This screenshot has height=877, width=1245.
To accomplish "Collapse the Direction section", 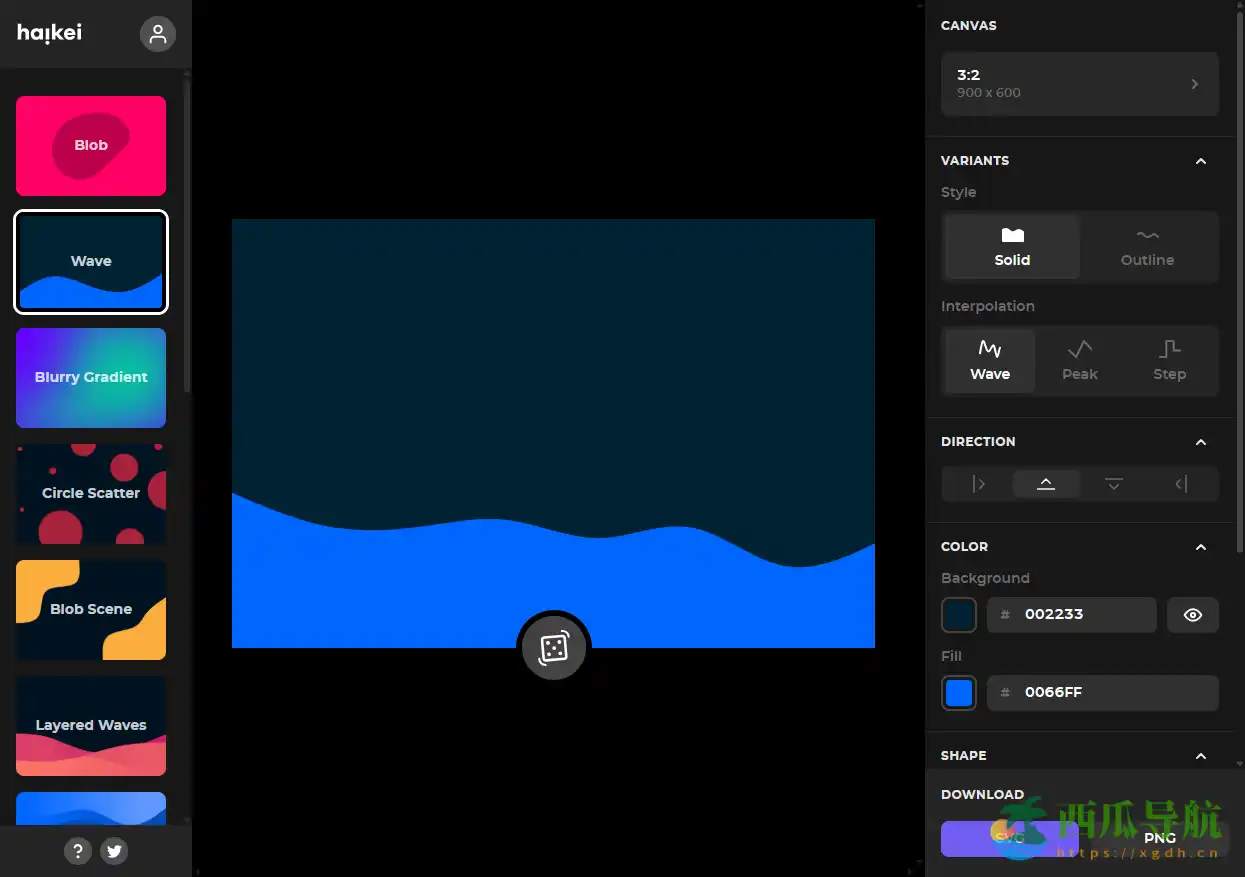I will (1201, 442).
